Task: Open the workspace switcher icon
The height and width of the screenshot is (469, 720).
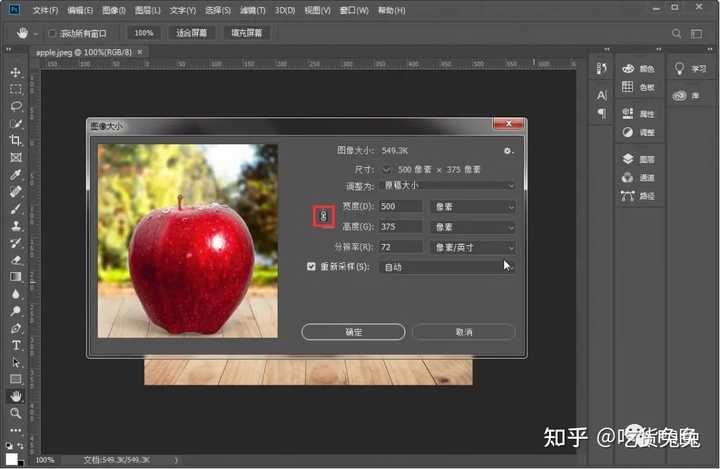Action: click(697, 34)
